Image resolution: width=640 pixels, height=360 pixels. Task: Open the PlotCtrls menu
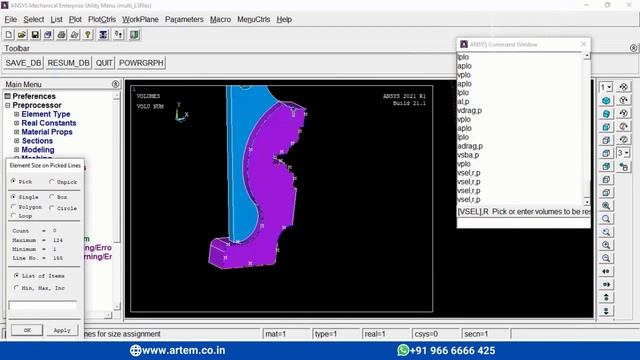pyautogui.click(x=102, y=19)
